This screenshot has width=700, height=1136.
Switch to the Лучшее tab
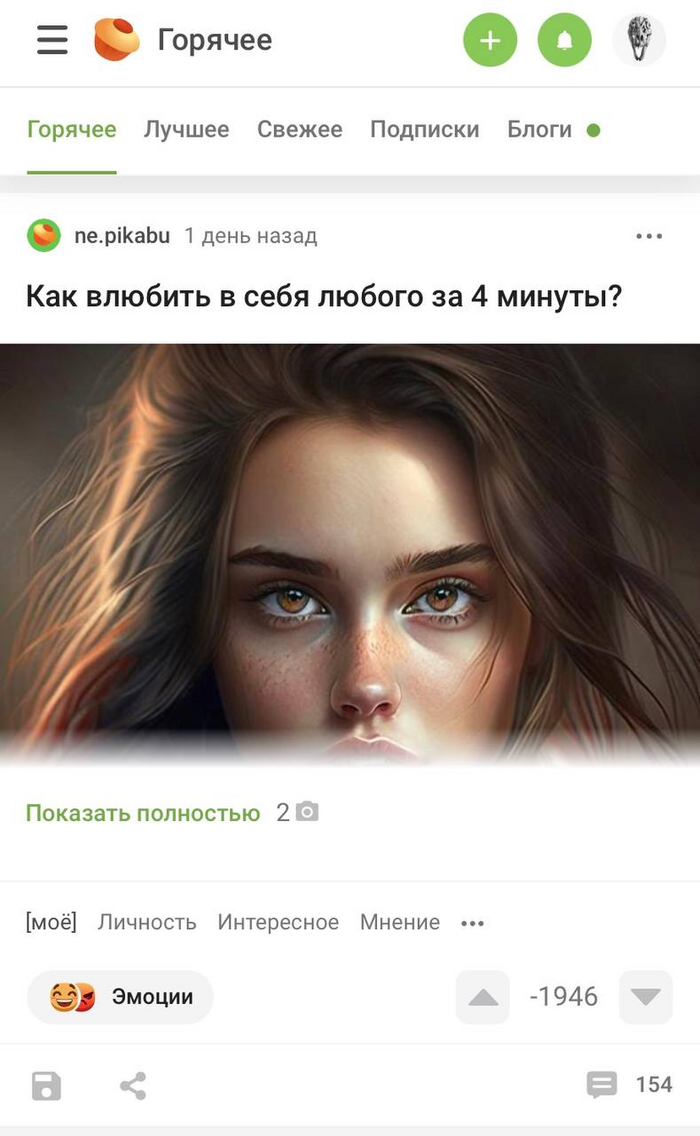(x=186, y=129)
